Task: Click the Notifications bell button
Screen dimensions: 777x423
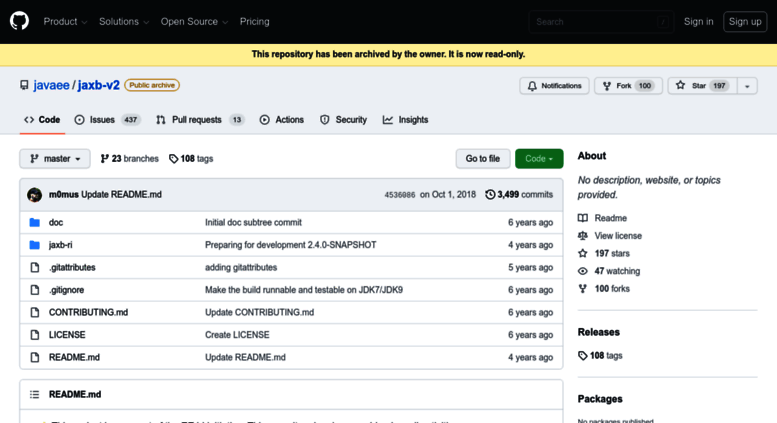Action: tap(554, 86)
